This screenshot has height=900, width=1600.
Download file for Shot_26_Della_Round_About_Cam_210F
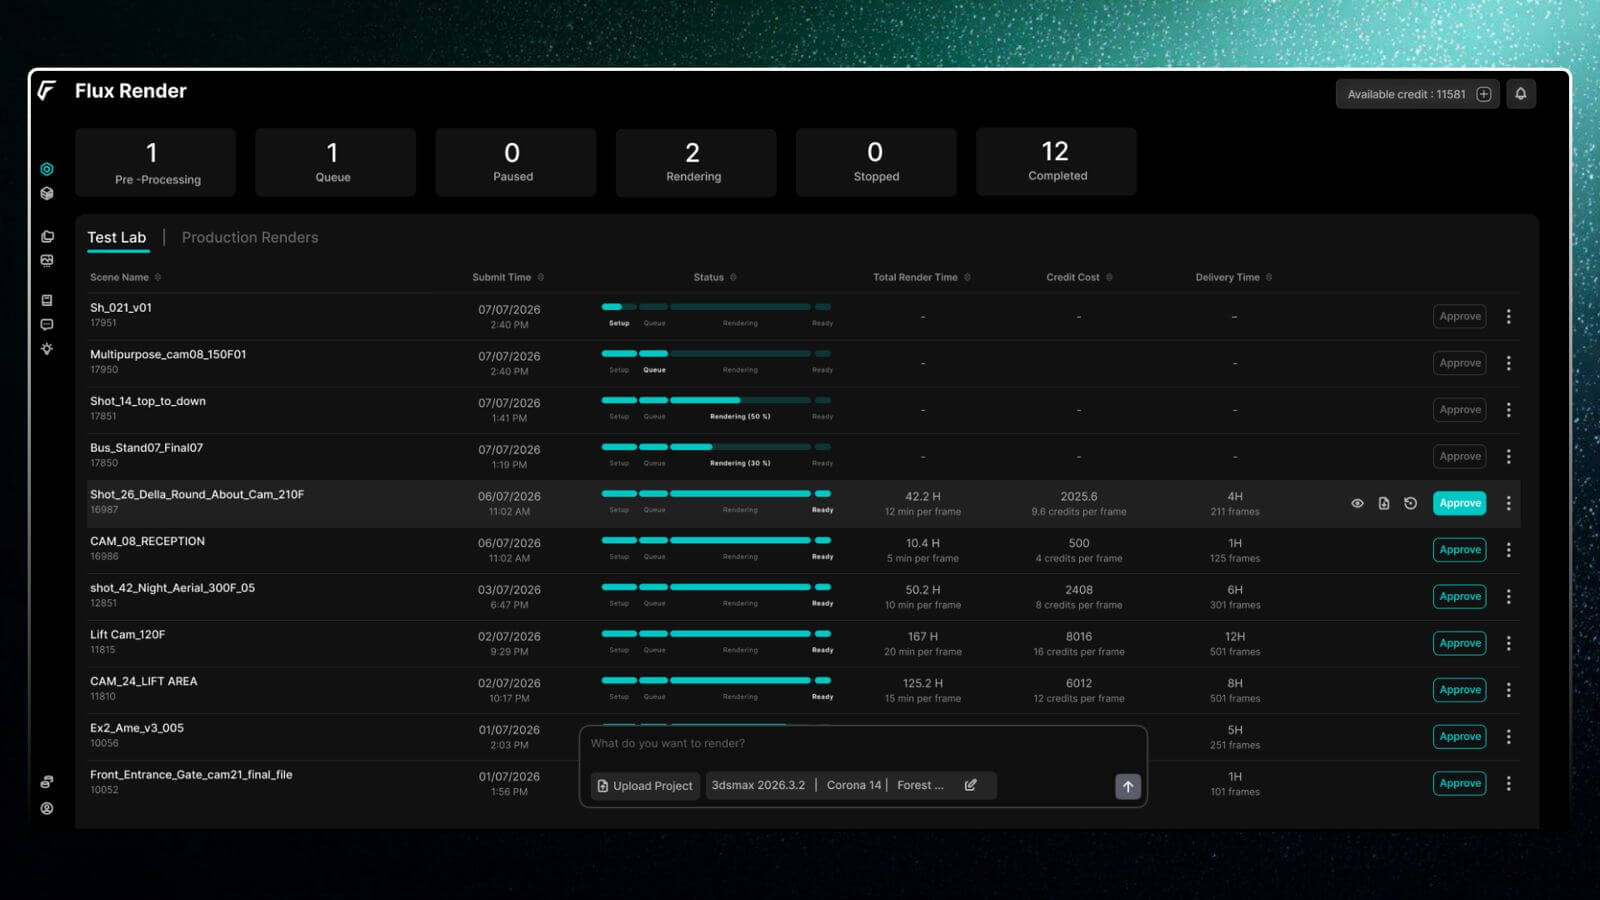(x=1384, y=503)
